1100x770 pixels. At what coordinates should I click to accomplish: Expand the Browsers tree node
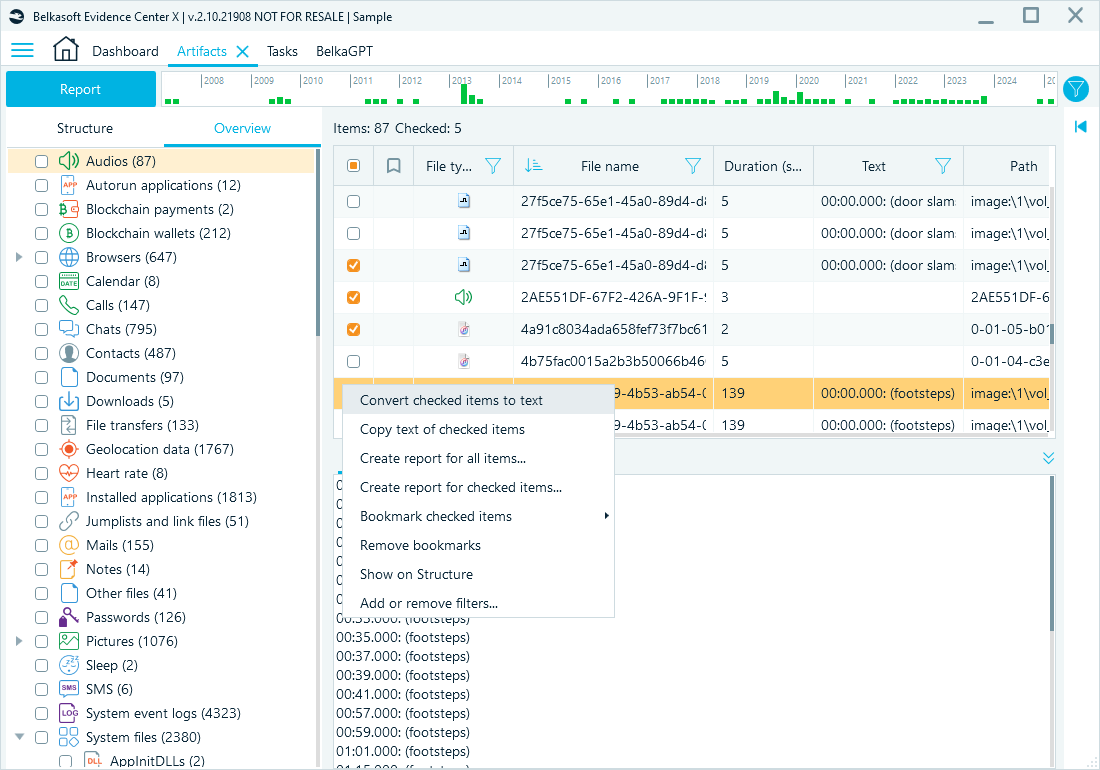pos(18,257)
